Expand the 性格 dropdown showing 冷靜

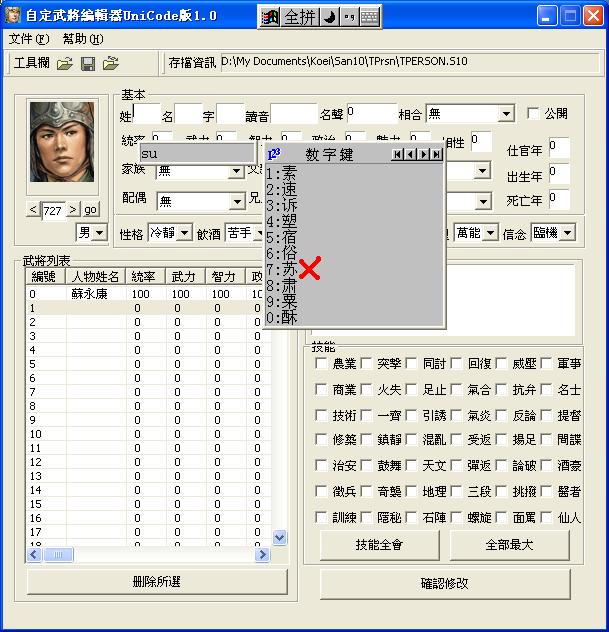pyautogui.click(x=185, y=233)
